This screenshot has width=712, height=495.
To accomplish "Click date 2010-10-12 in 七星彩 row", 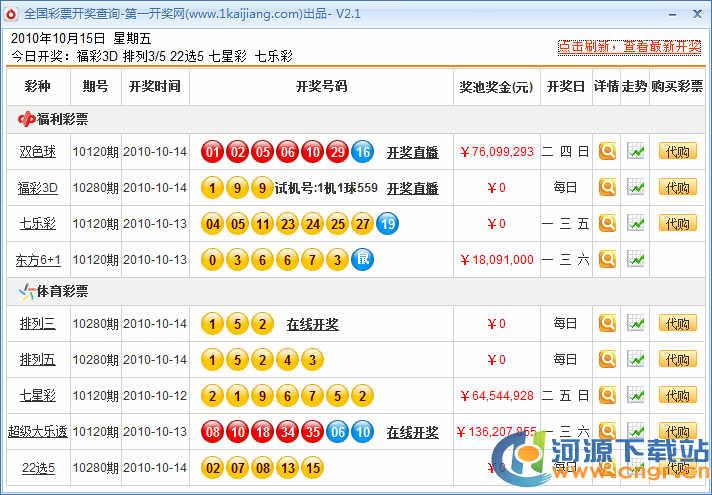I will coord(155,396).
